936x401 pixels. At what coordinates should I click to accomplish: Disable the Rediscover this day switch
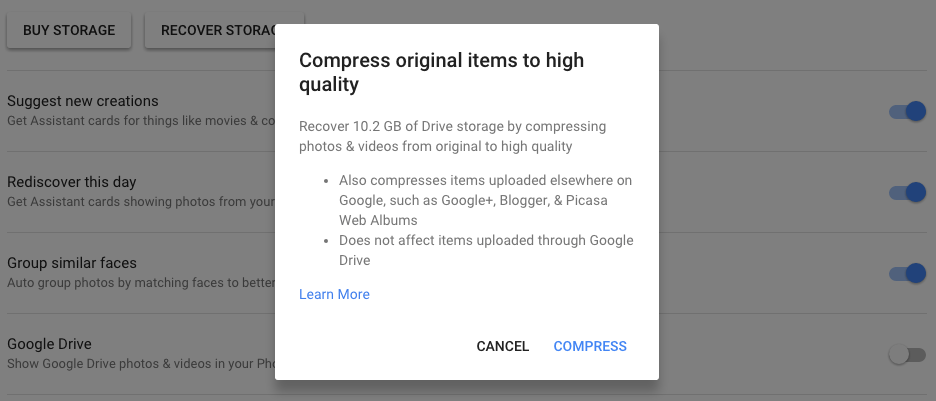click(x=908, y=192)
